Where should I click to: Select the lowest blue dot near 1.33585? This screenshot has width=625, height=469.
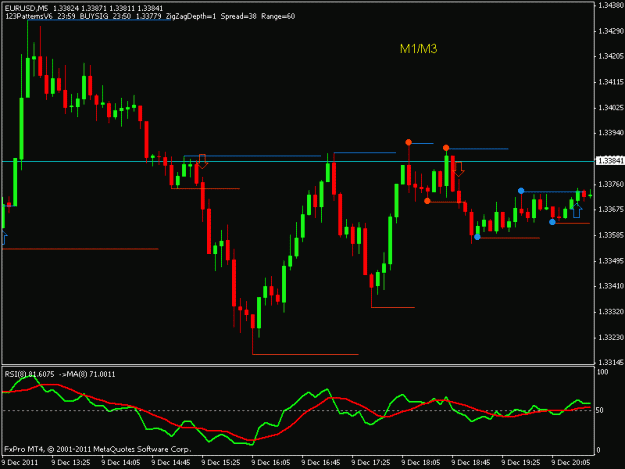click(x=477, y=237)
